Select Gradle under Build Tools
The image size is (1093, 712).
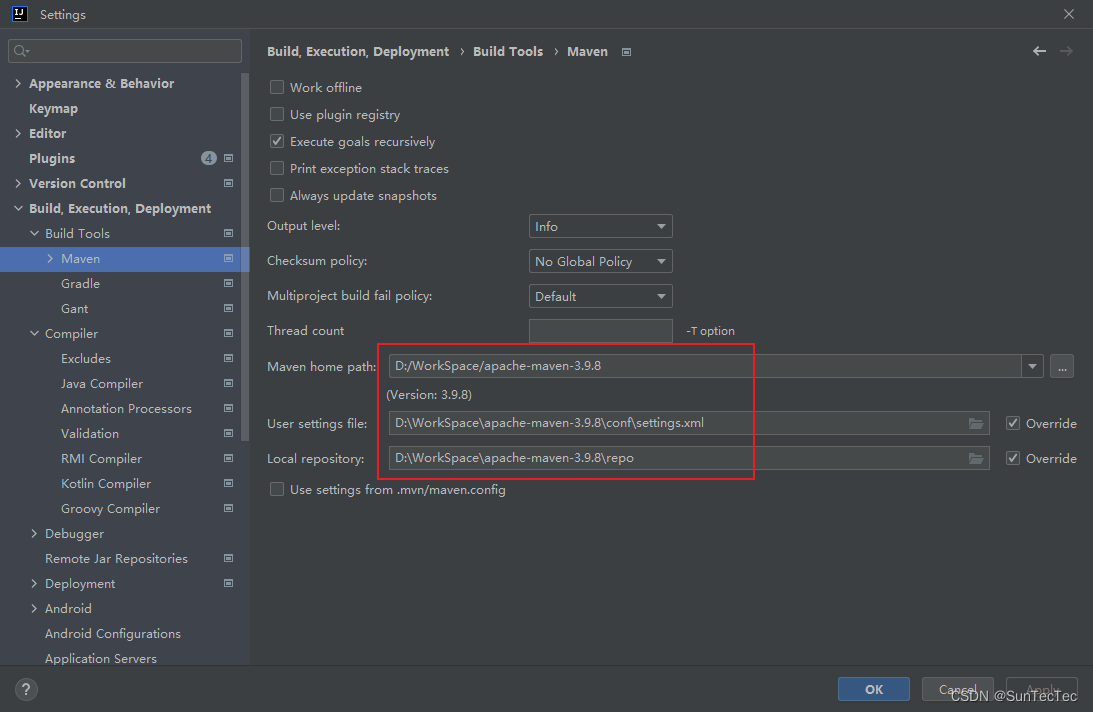click(80, 284)
